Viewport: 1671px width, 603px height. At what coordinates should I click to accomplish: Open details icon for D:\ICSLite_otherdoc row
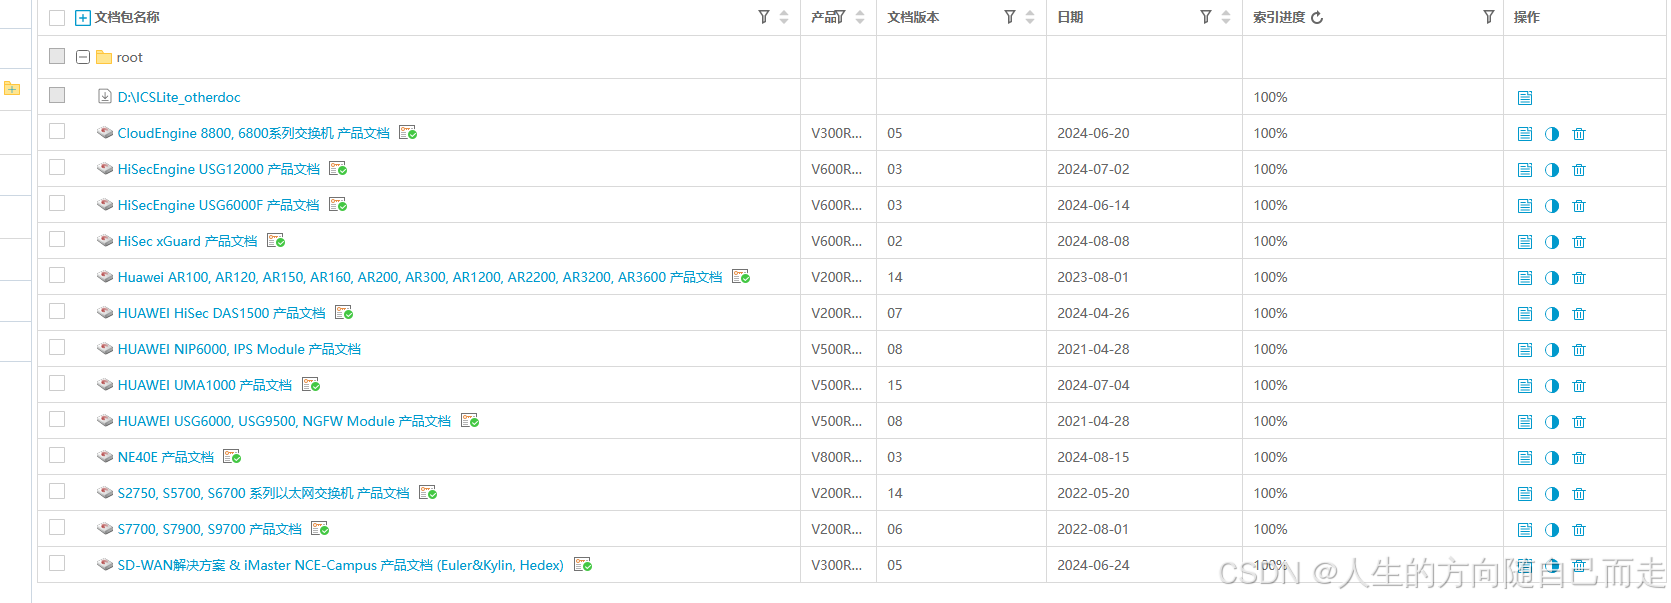click(x=1525, y=98)
